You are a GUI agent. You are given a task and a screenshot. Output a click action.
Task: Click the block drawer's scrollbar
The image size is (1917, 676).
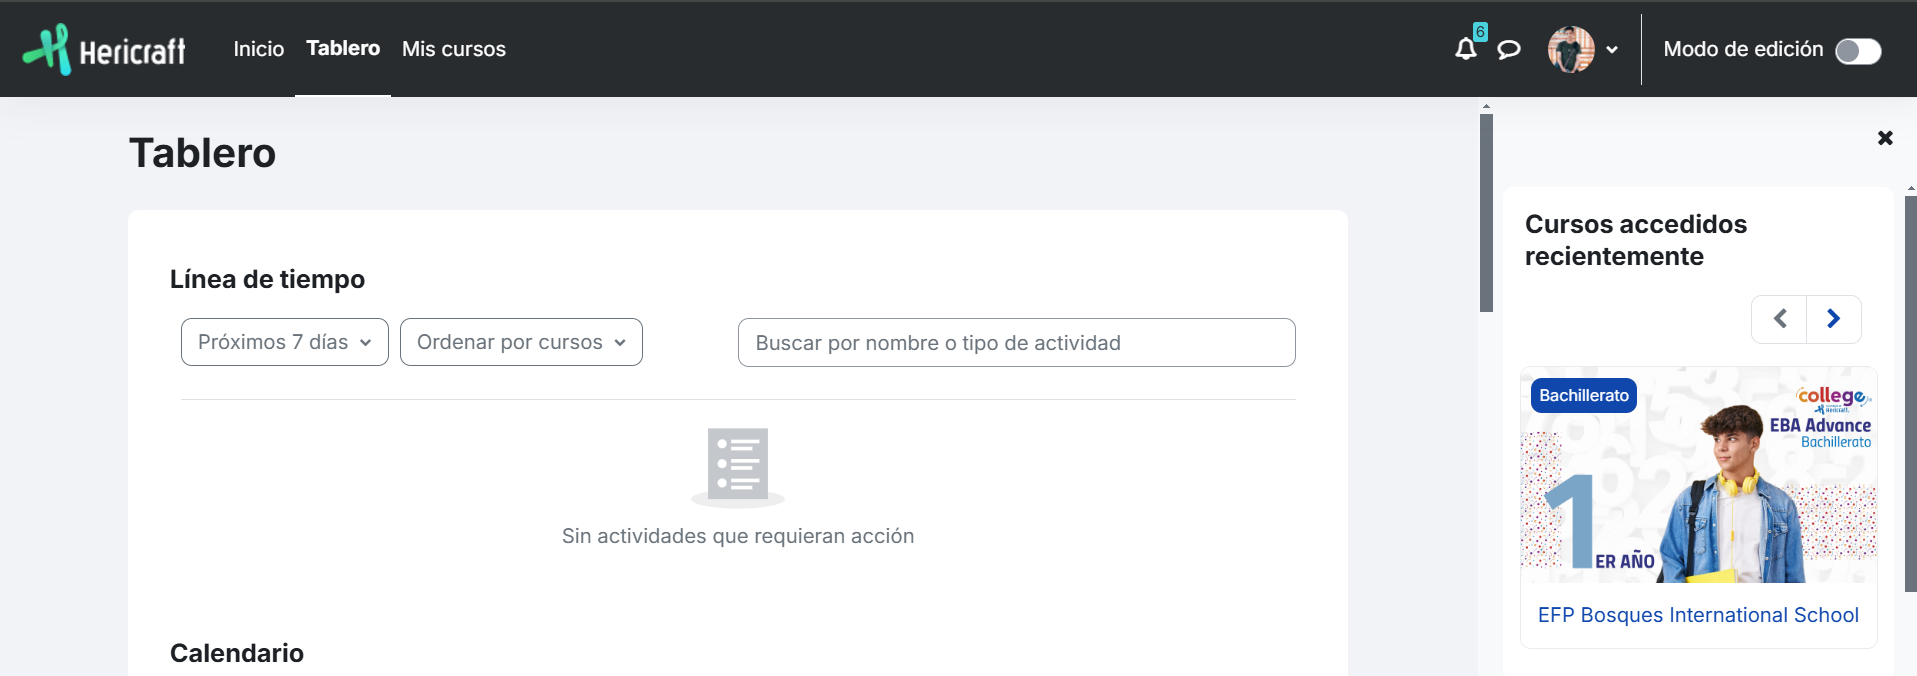[1910, 400]
